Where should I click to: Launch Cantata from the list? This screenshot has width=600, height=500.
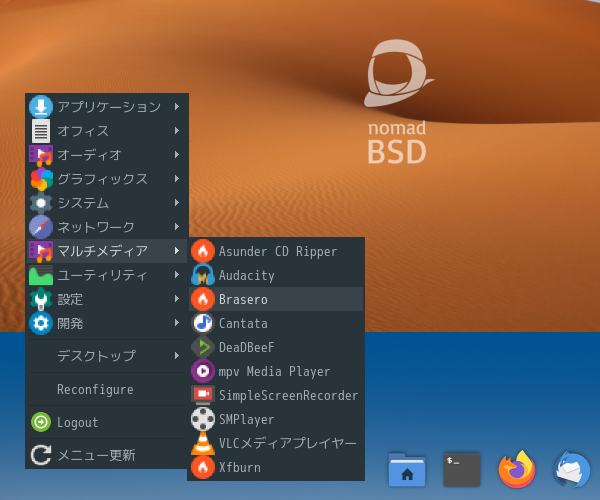tap(276, 323)
